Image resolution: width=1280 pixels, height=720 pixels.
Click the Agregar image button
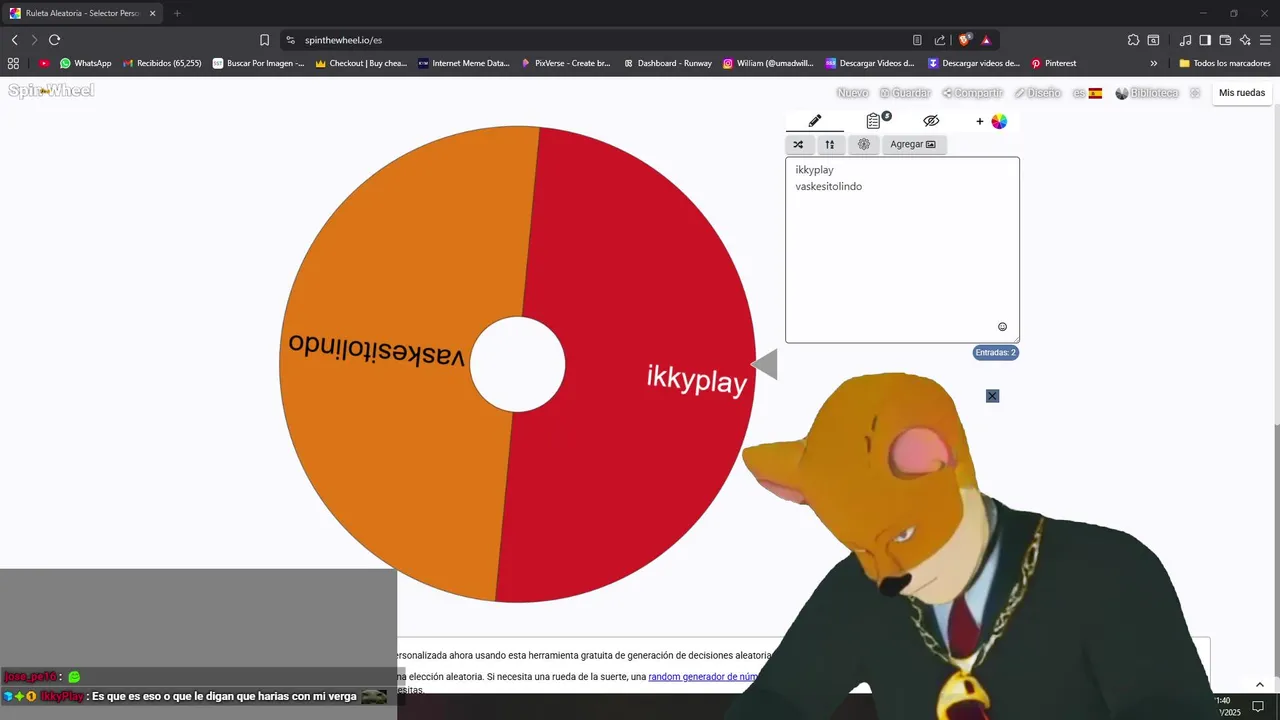click(913, 144)
